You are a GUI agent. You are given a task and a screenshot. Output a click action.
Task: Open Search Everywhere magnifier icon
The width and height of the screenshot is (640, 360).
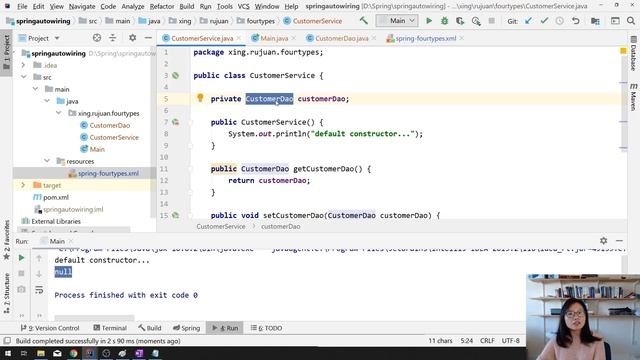coord(631,21)
